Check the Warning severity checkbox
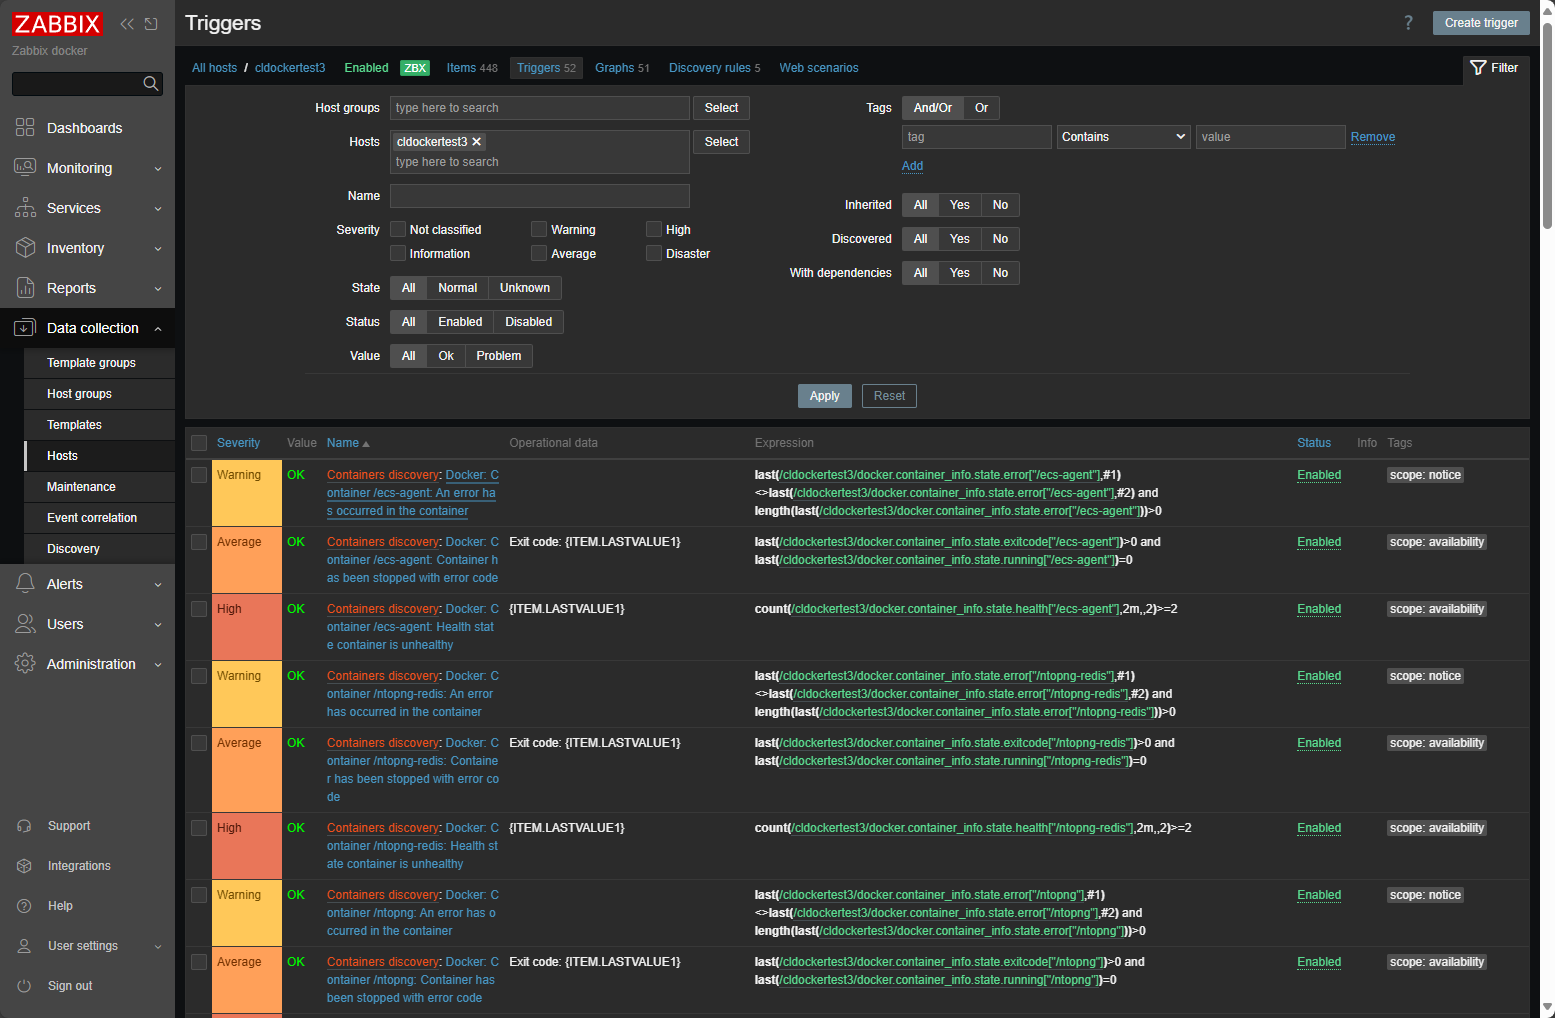Image resolution: width=1555 pixels, height=1018 pixels. click(x=539, y=229)
